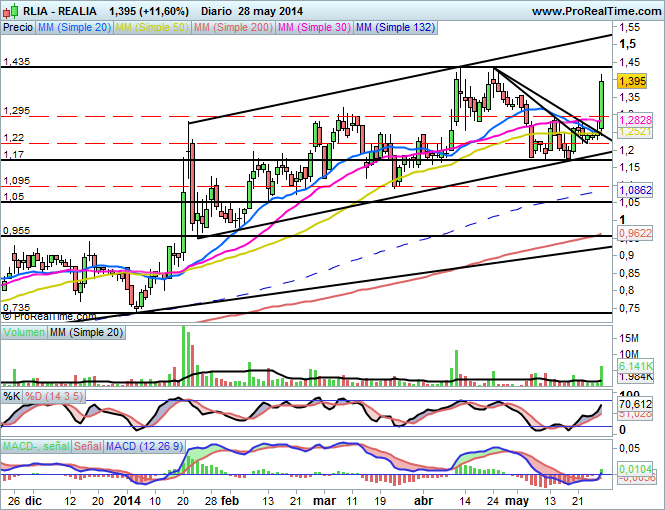Open the ProRealTime.com website link

pyautogui.click(x=598, y=10)
